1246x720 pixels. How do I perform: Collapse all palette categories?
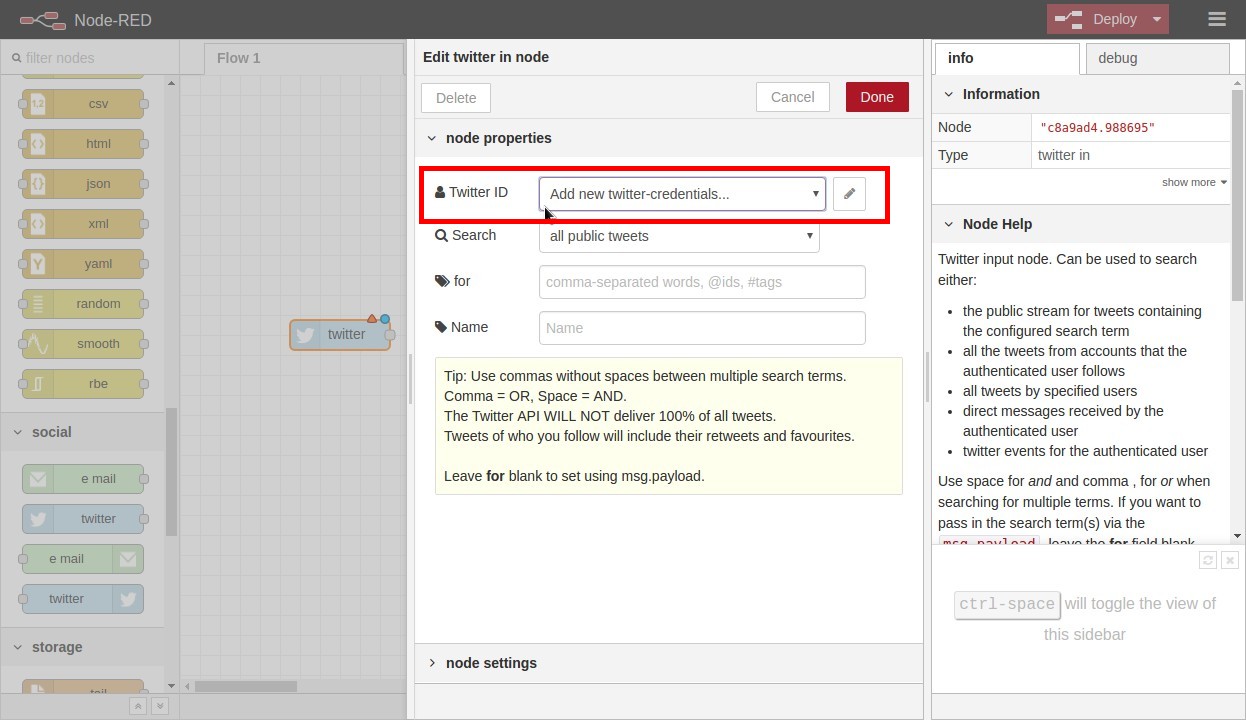coord(137,706)
